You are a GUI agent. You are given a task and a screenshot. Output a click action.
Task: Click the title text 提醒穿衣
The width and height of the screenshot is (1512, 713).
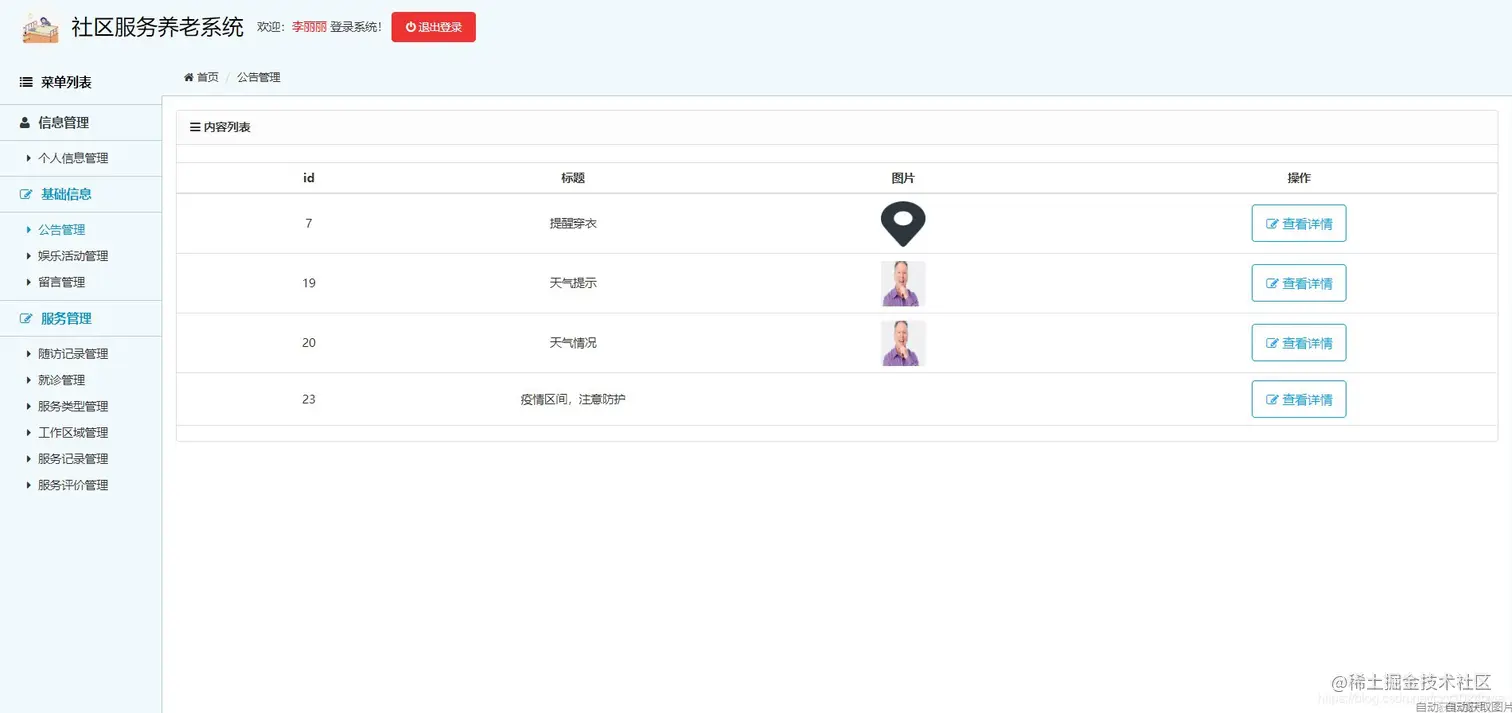(573, 224)
